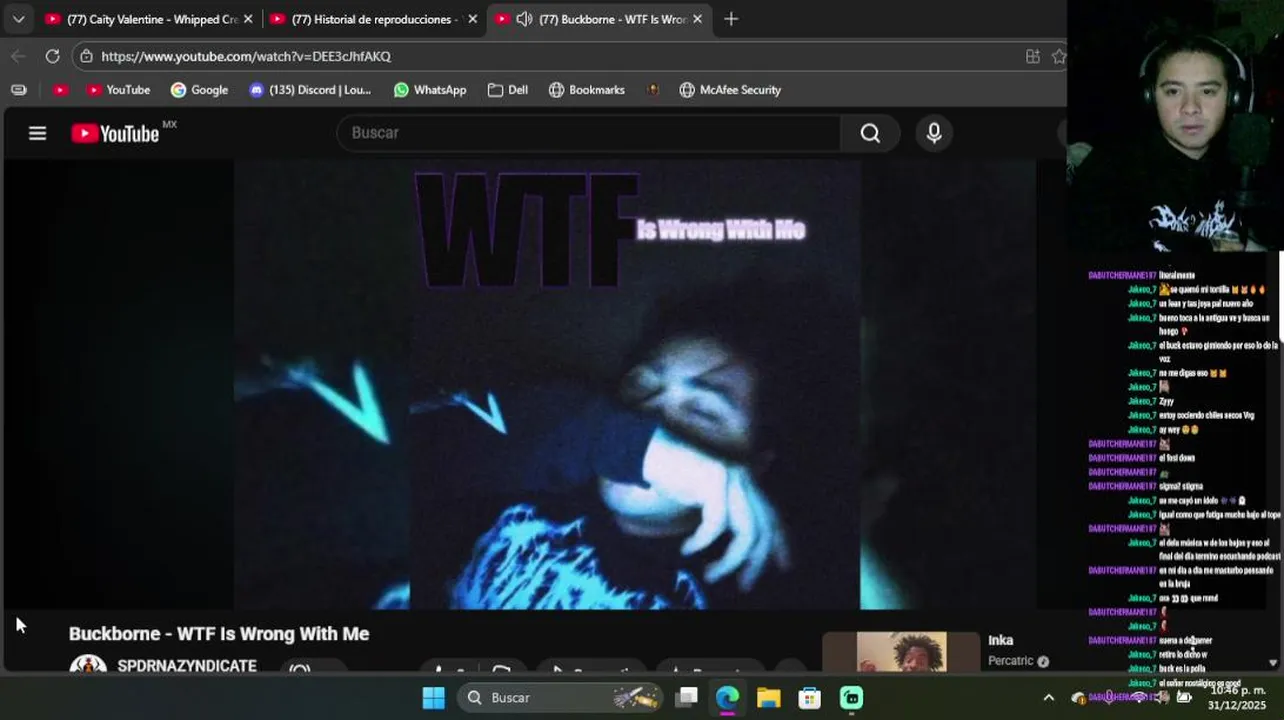Add this page to favorites star
Viewport: 1284px width, 720px height.
tap(1059, 56)
